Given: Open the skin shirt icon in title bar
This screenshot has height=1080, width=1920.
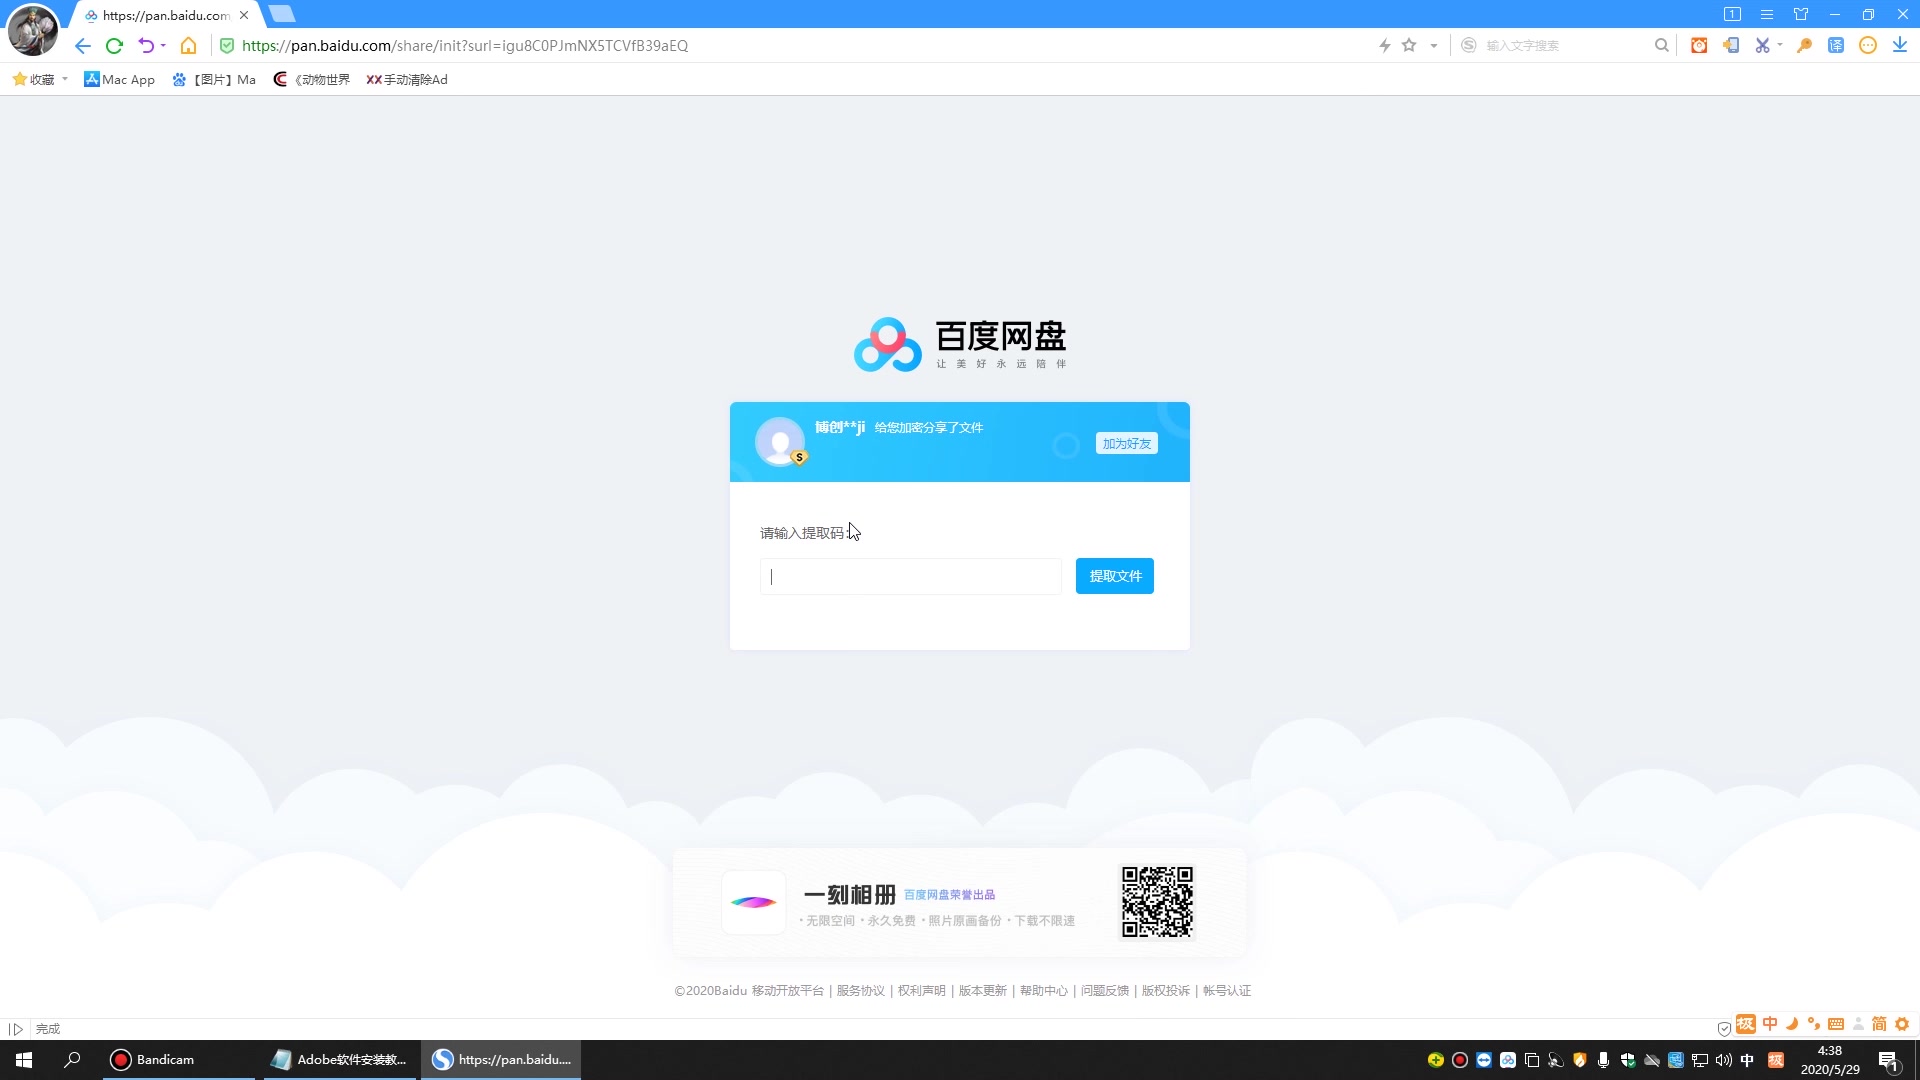Looking at the screenshot, I should (x=1801, y=15).
